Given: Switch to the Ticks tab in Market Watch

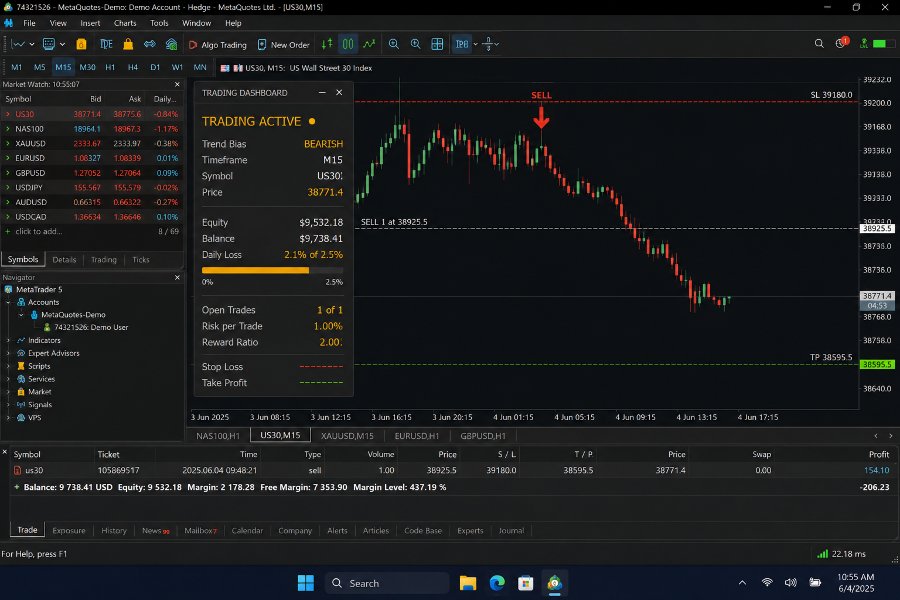Looking at the screenshot, I should [x=141, y=260].
